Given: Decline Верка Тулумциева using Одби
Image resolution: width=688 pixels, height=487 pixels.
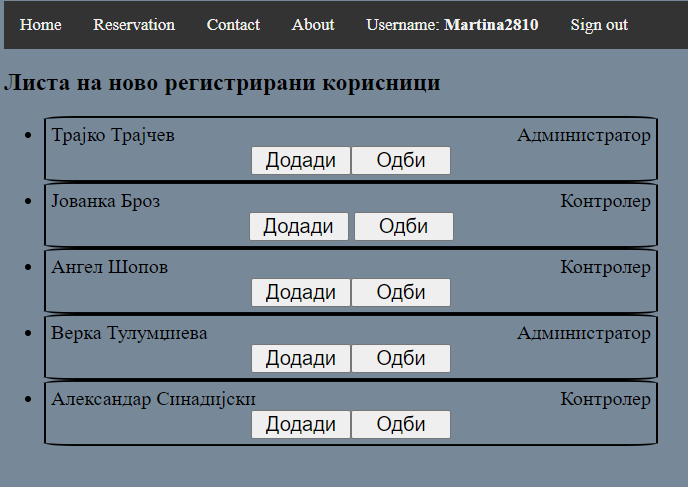Looking at the screenshot, I should pos(401,359).
